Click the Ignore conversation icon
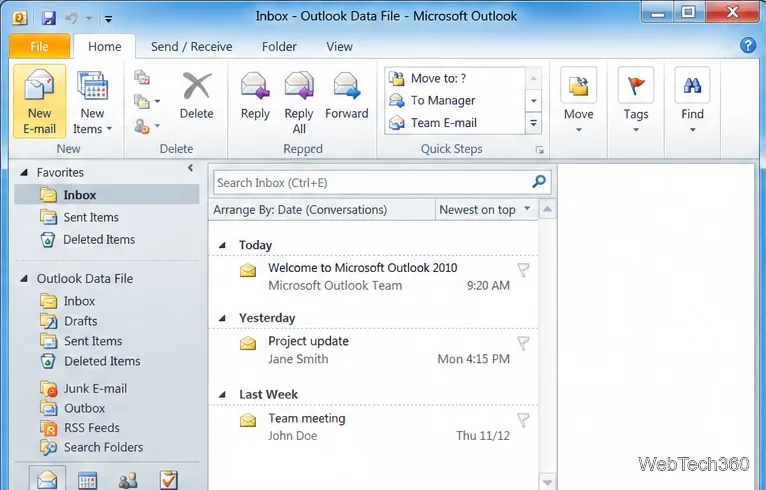Image resolution: width=766 pixels, height=490 pixels. coord(142,77)
